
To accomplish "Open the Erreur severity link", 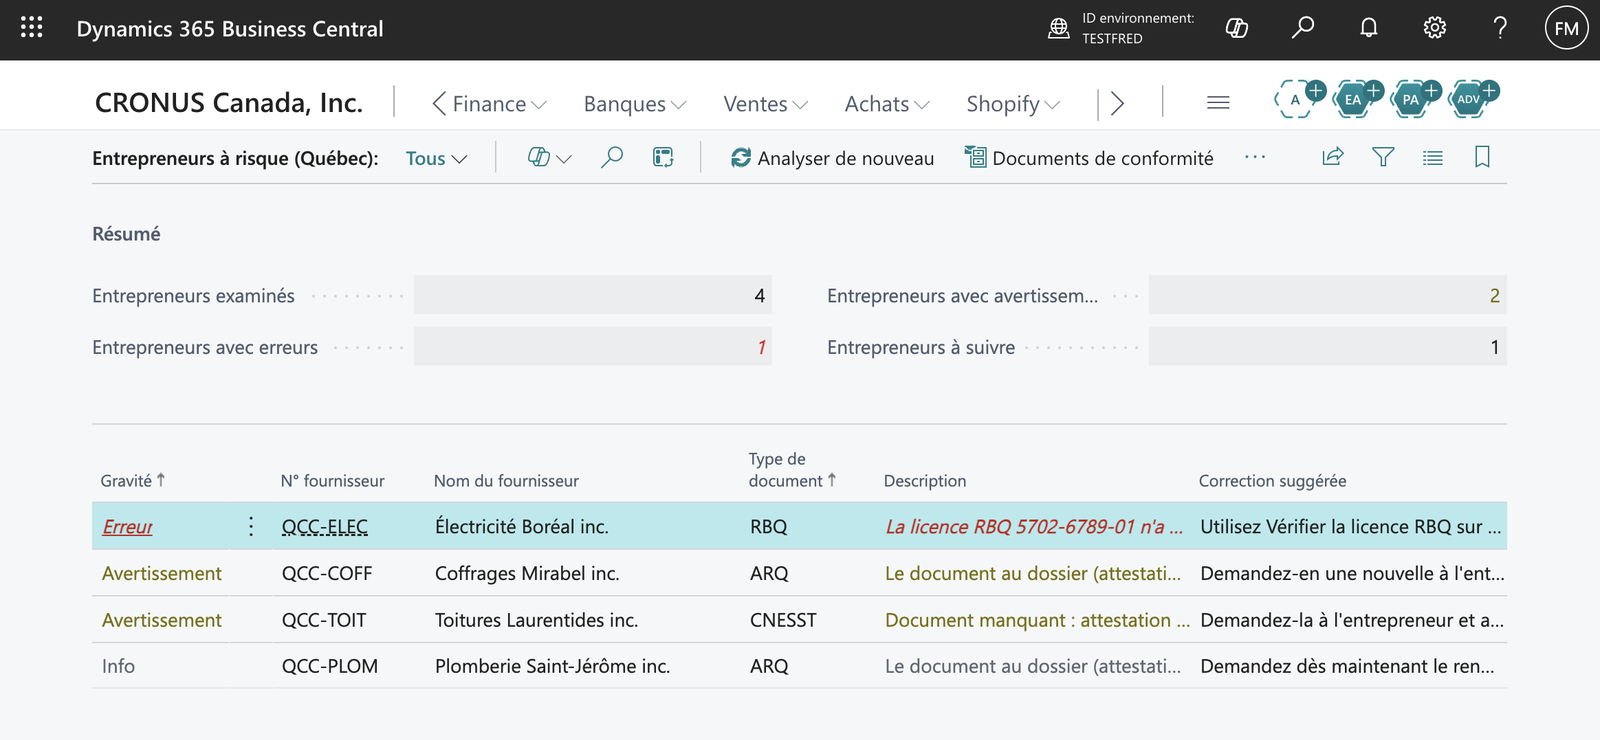I will point(128,526).
